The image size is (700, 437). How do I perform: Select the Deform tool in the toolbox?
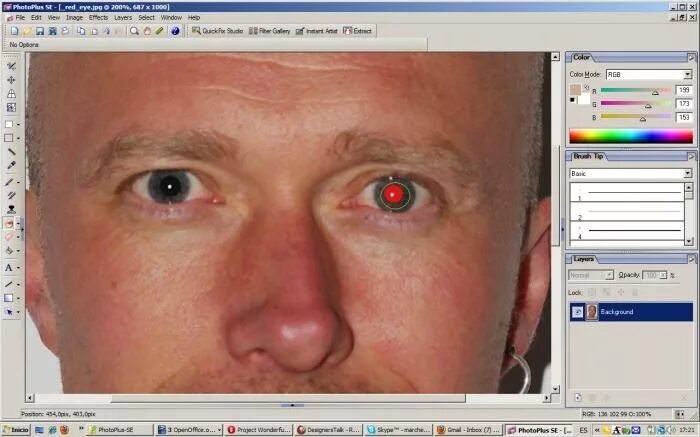pos(11,94)
